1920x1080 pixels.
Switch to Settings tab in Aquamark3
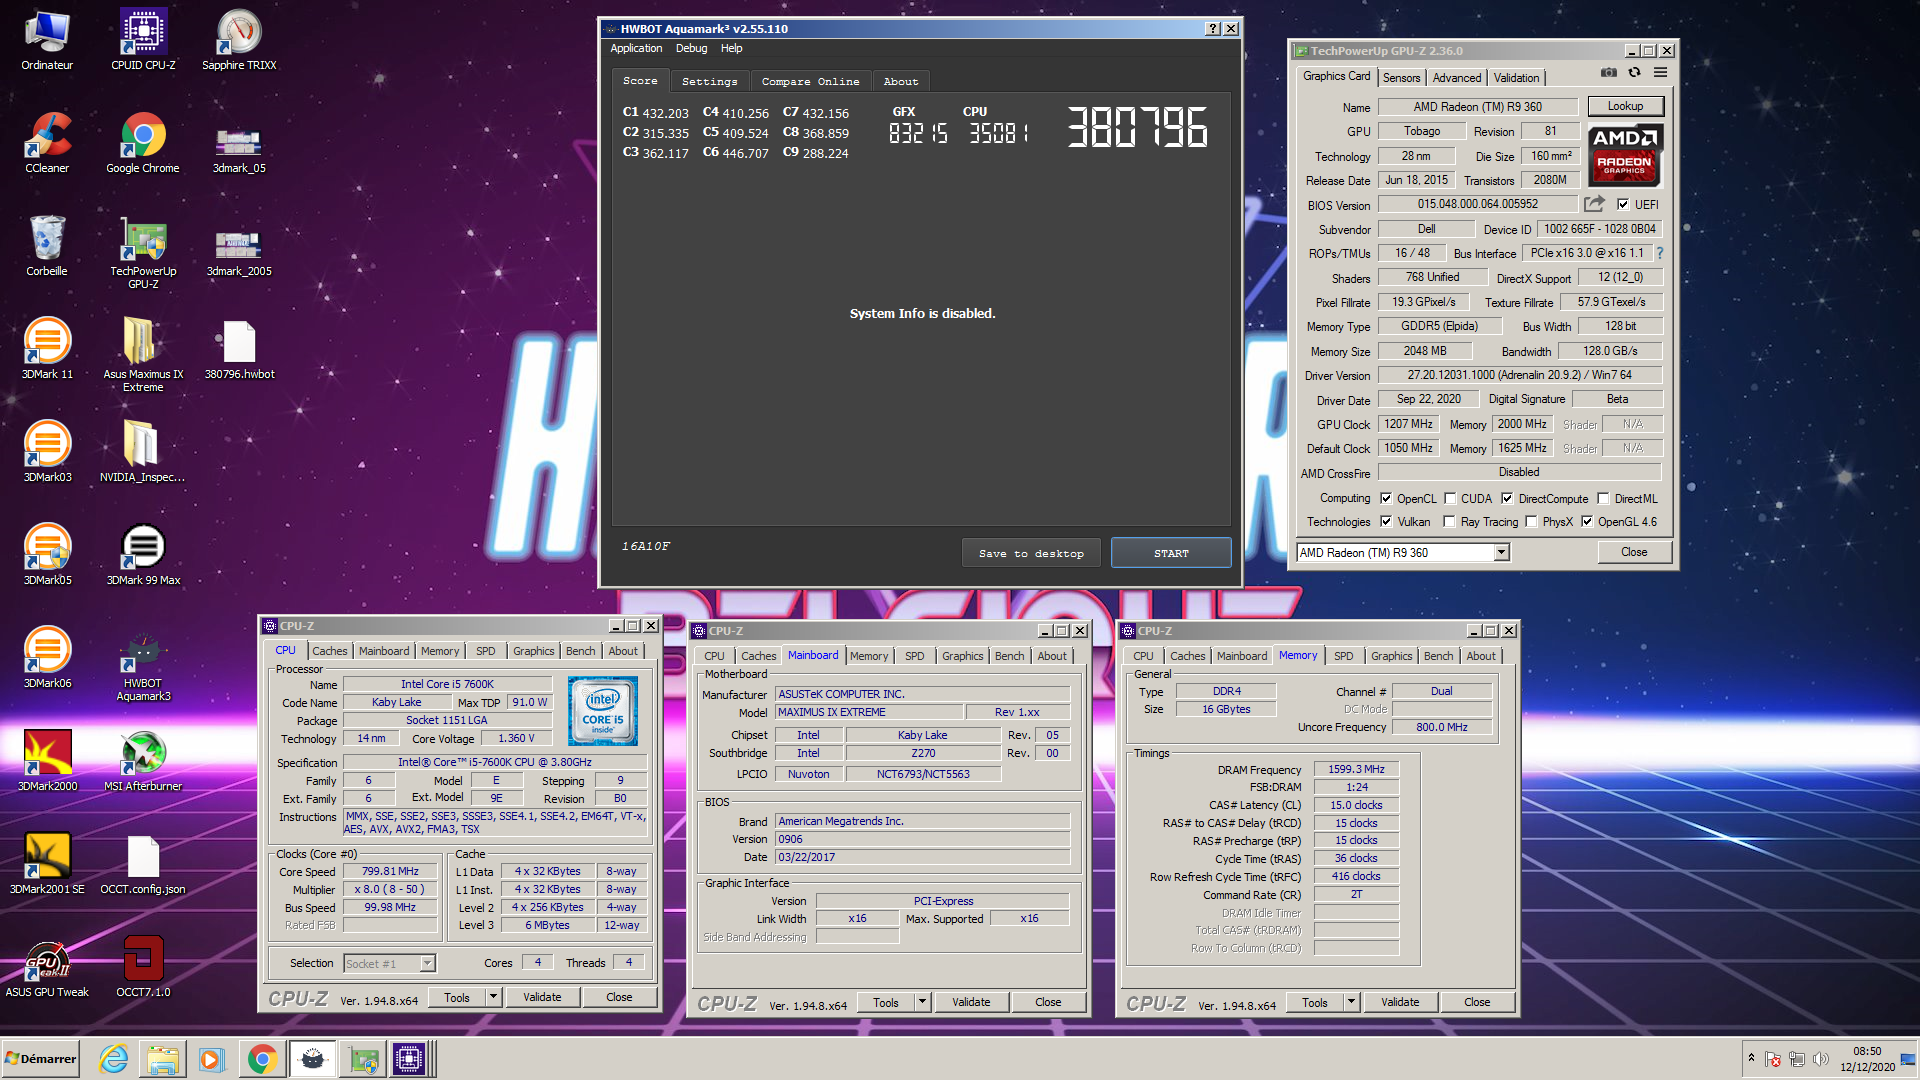tap(709, 81)
